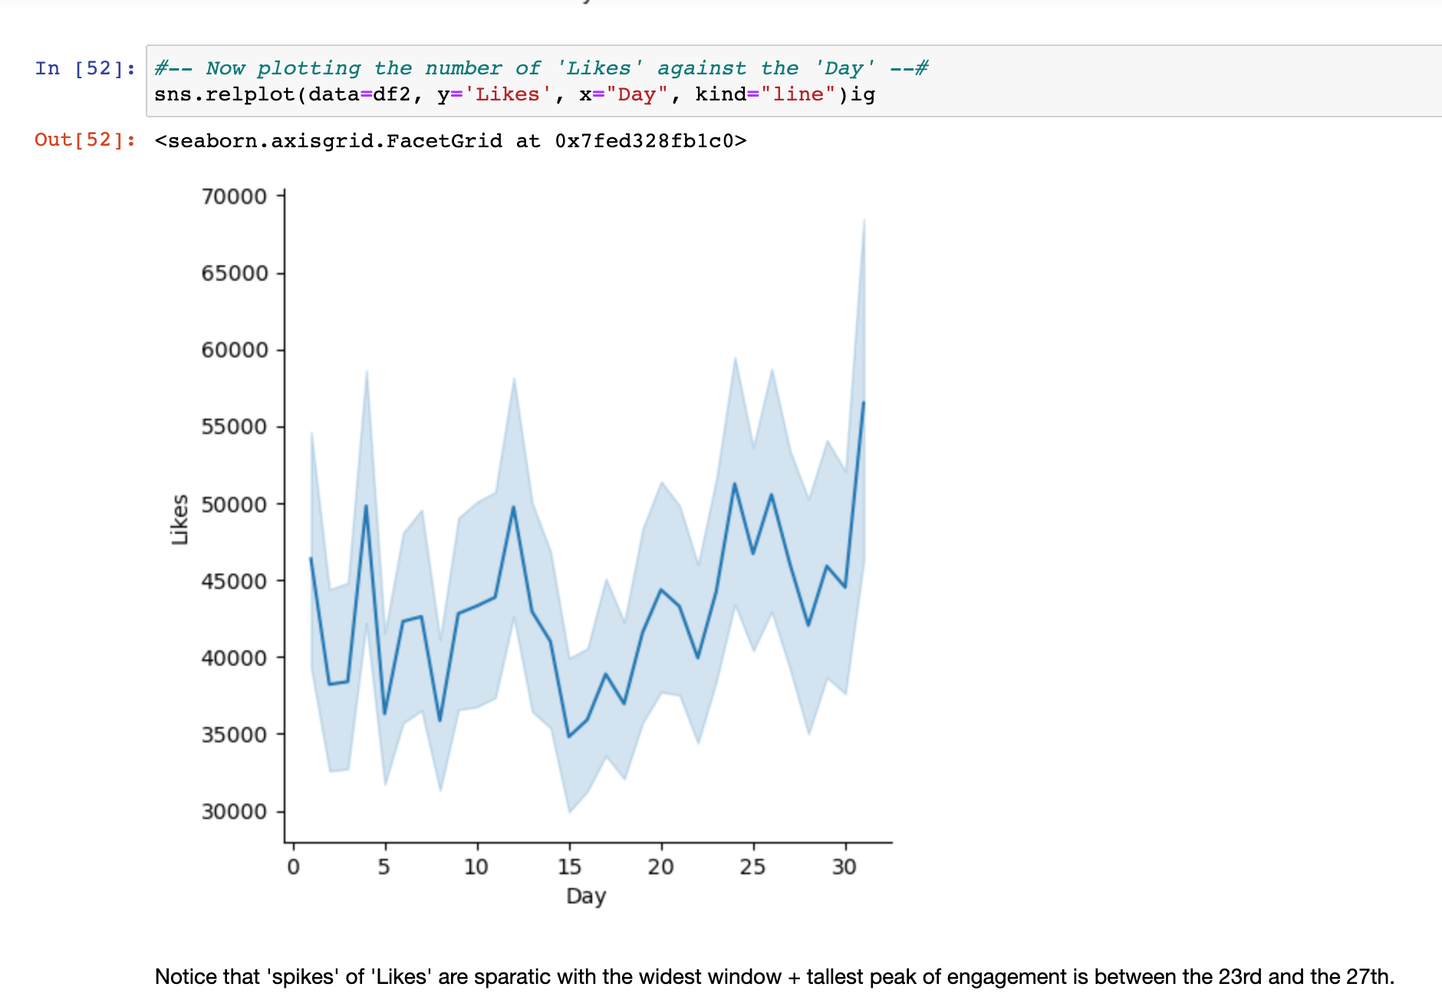Click the Day x-axis label
This screenshot has height=1000, width=1442.
pyautogui.click(x=586, y=896)
